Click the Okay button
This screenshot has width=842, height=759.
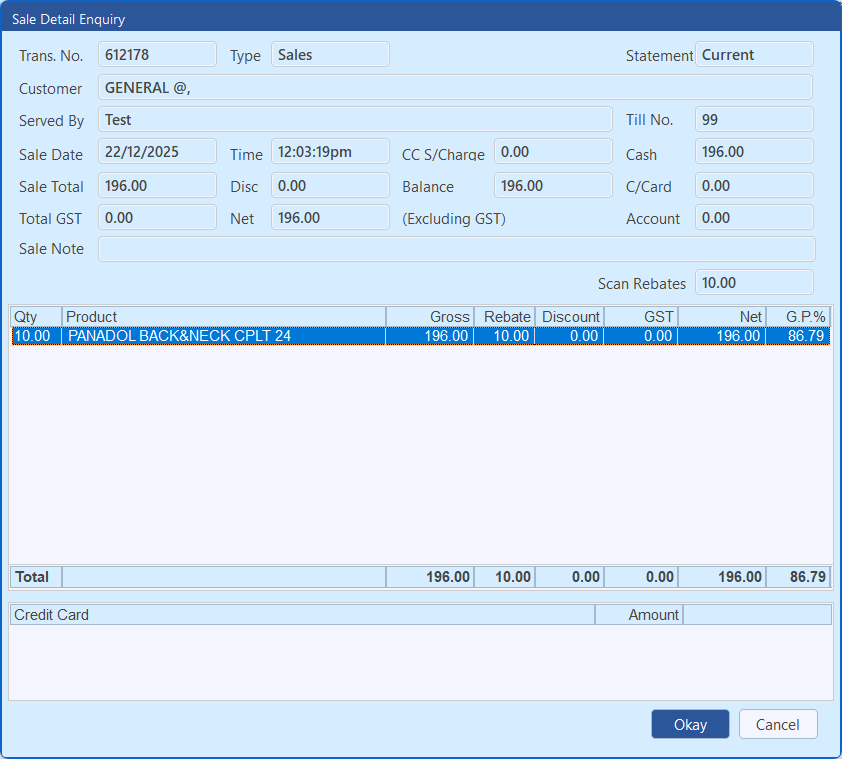[x=689, y=725]
